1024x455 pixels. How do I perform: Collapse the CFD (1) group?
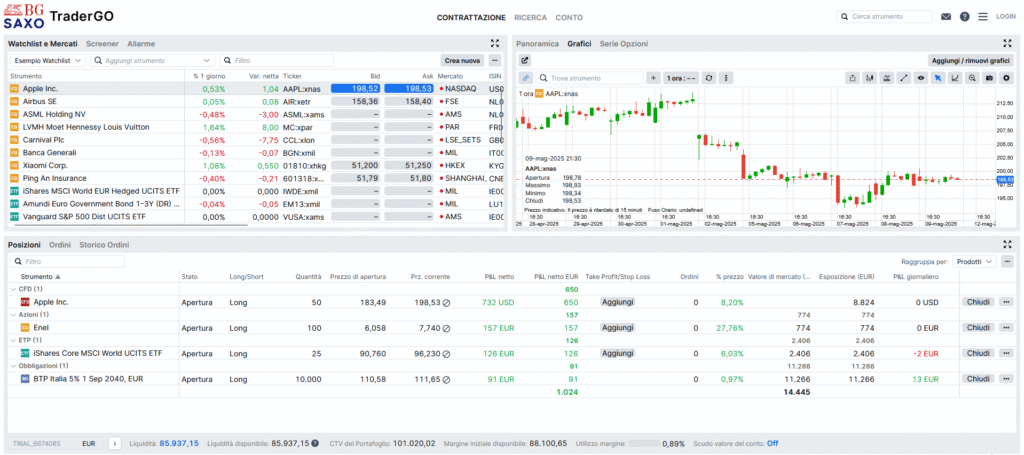coord(13,289)
